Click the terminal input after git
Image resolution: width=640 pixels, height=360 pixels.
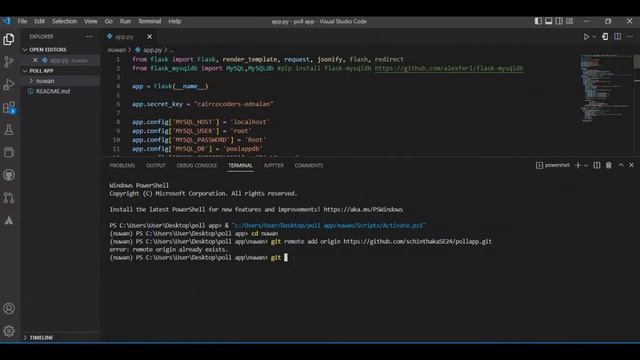(286, 258)
